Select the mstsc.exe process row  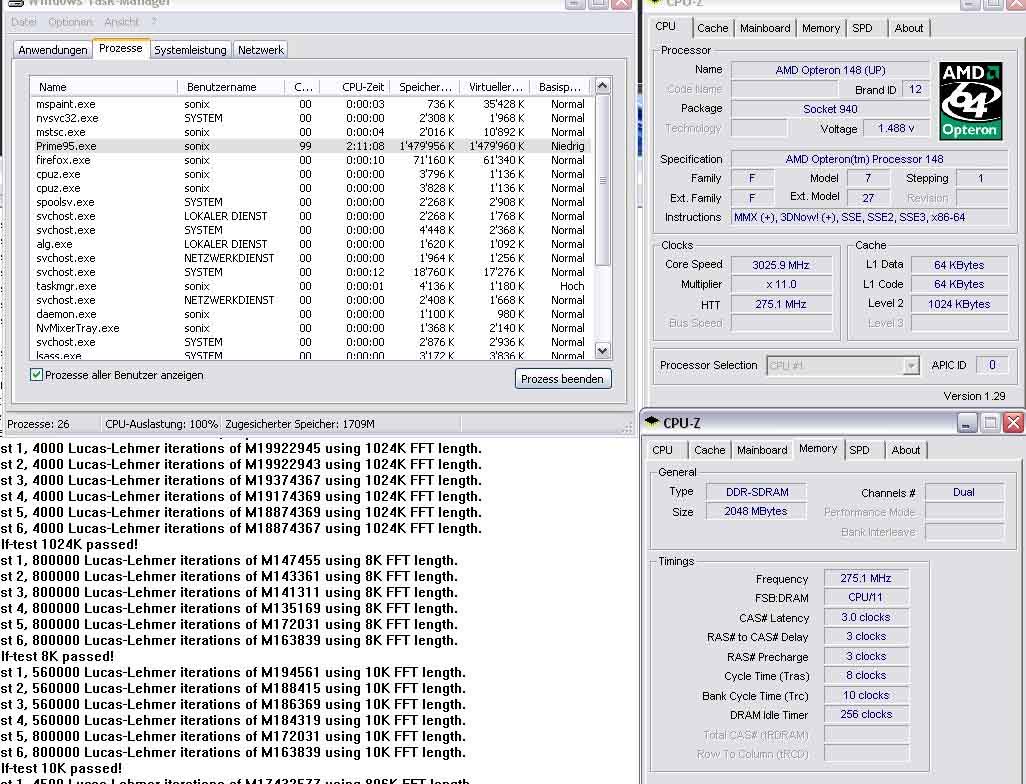tap(311, 132)
